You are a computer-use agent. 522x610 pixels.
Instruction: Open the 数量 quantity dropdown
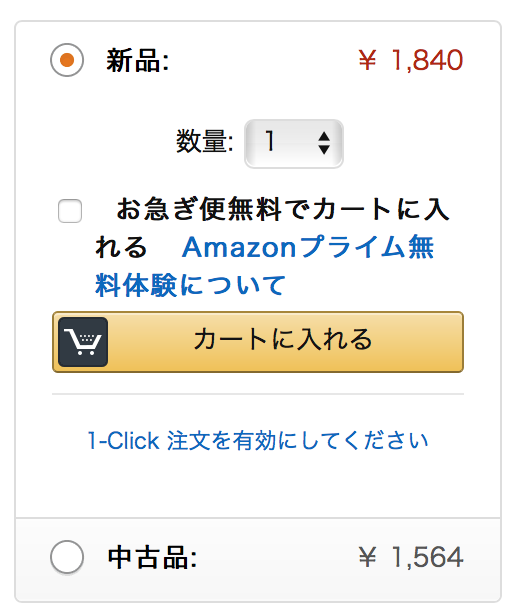click(x=294, y=144)
